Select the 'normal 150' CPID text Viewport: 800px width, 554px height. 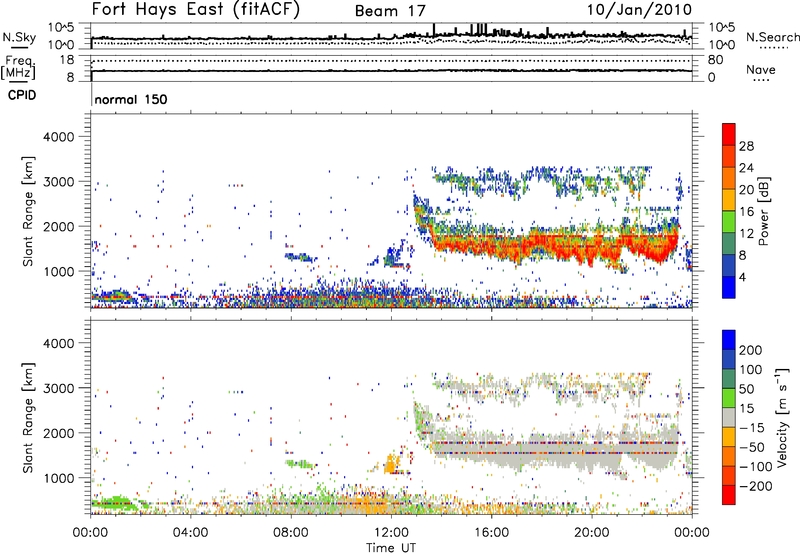[131, 99]
